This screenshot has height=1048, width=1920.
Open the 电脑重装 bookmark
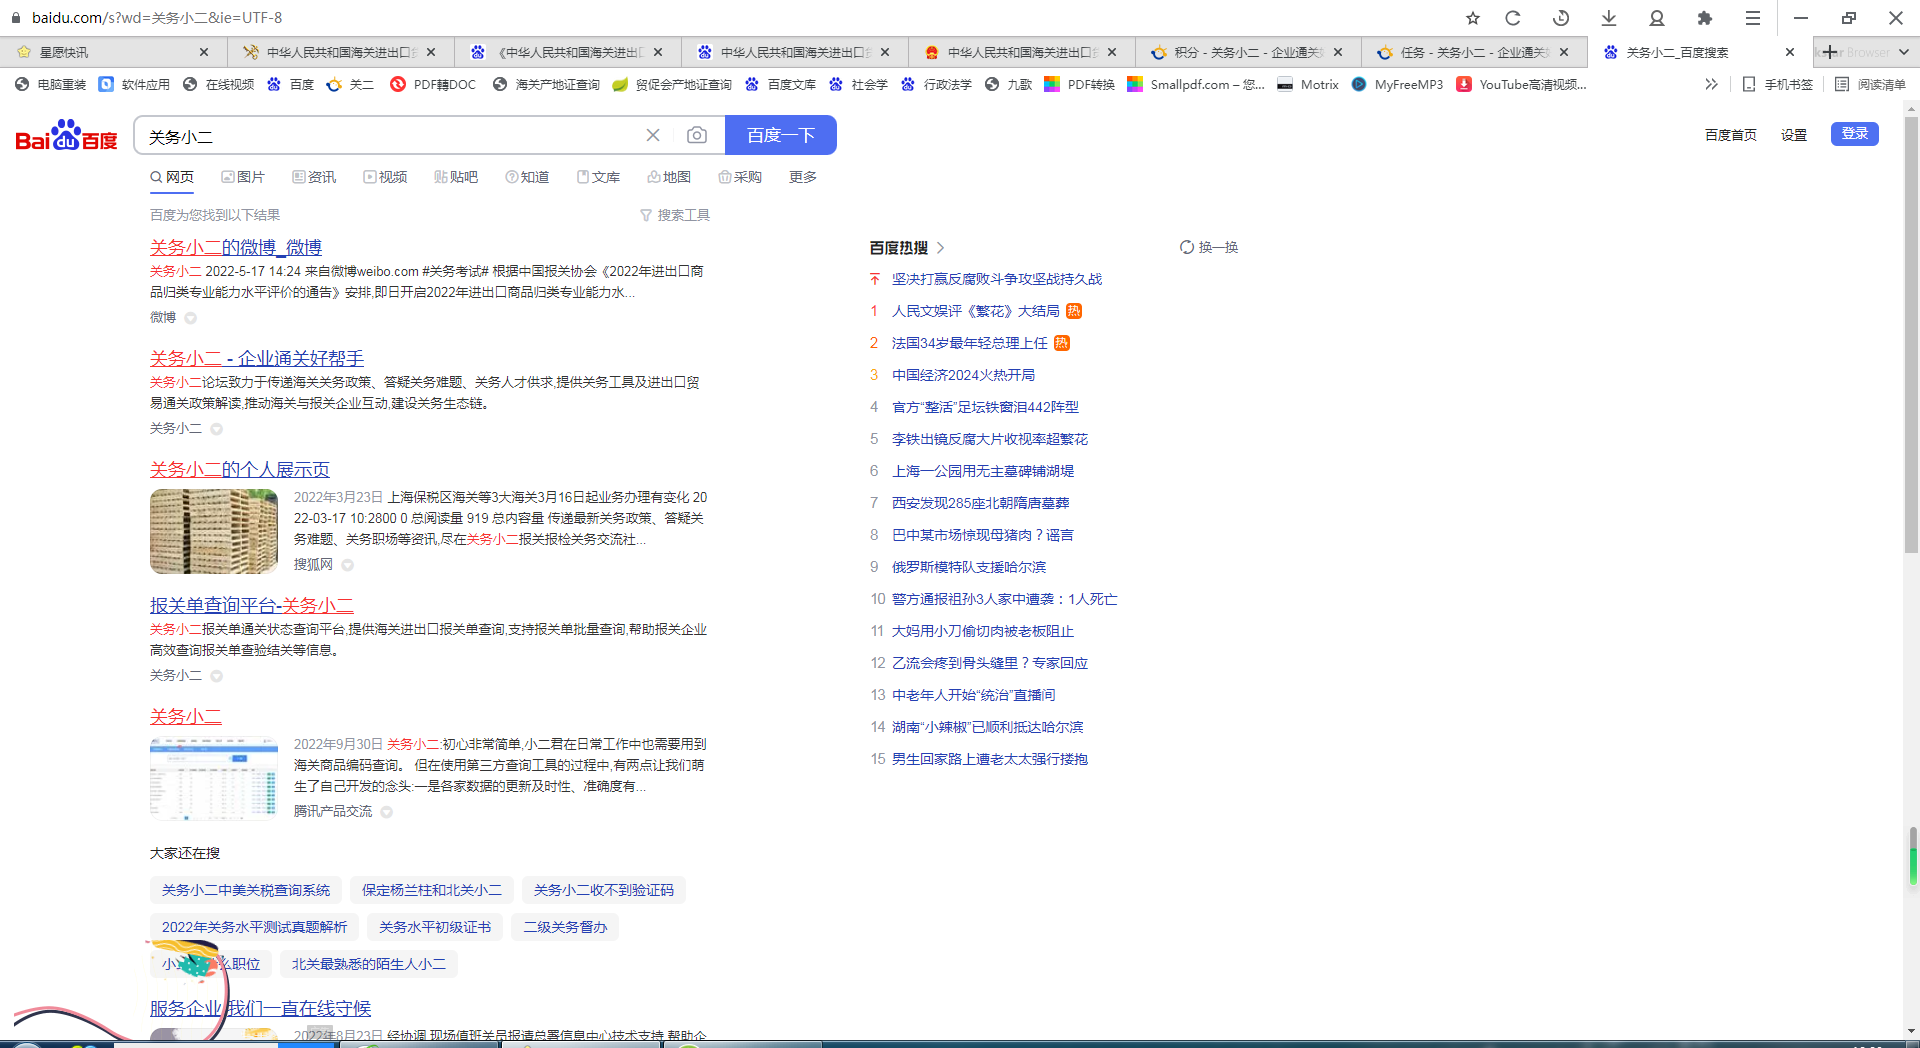[x=51, y=85]
